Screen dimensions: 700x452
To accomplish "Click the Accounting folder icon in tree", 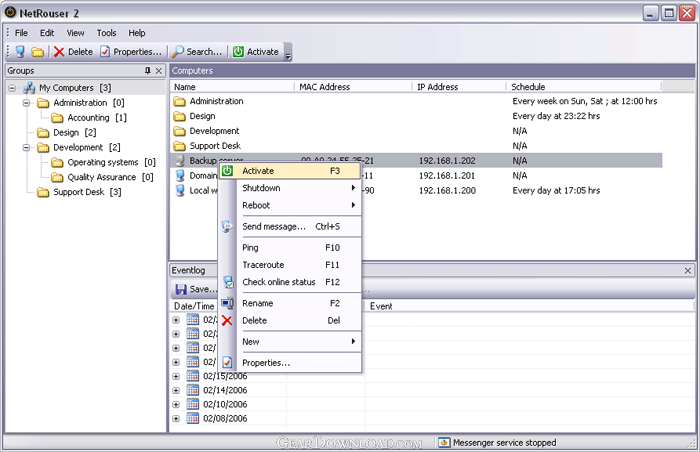I will point(57,118).
